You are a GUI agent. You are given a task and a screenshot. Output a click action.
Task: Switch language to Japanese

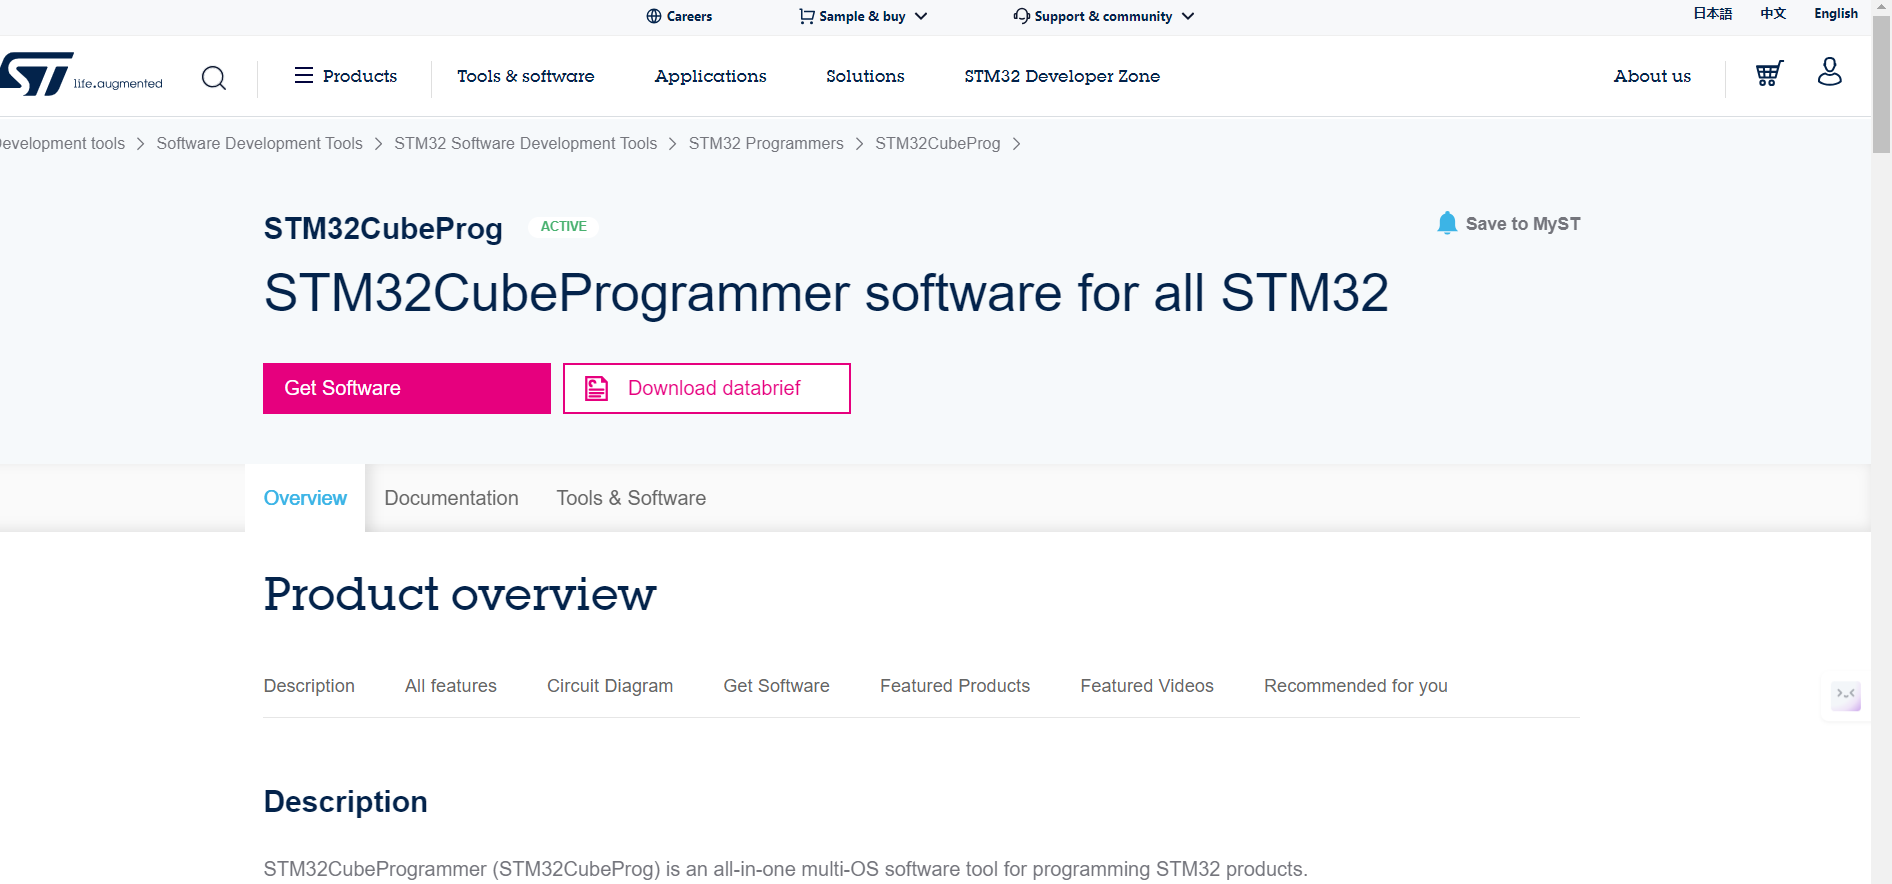(1712, 13)
